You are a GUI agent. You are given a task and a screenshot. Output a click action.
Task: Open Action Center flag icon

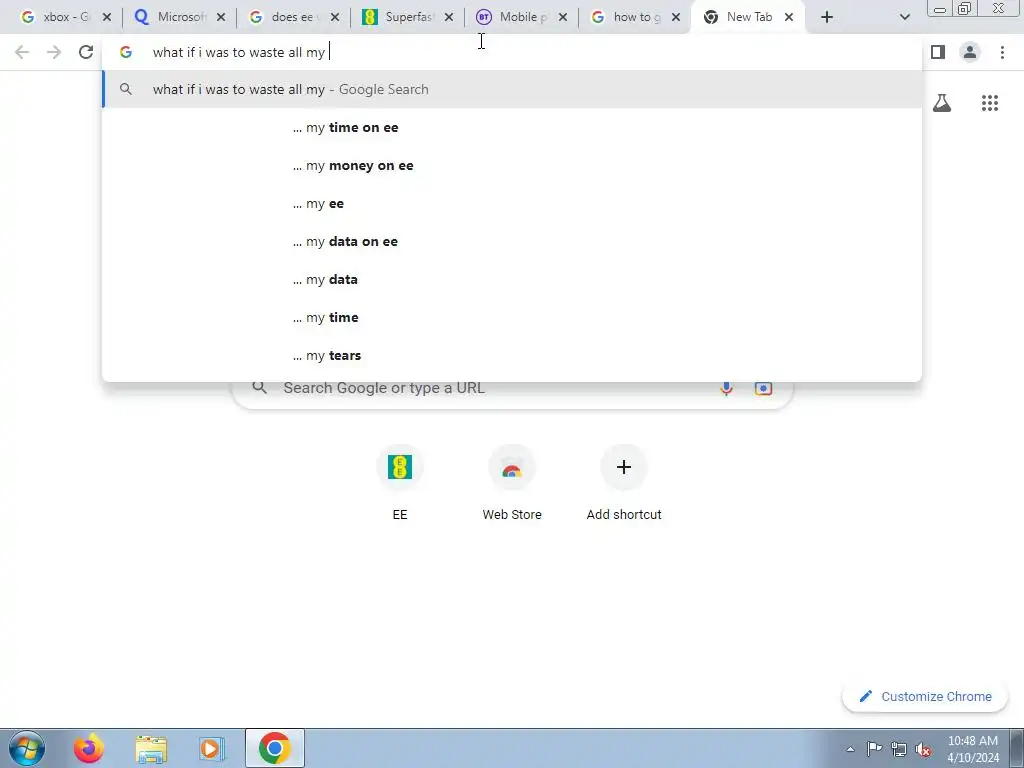874,749
